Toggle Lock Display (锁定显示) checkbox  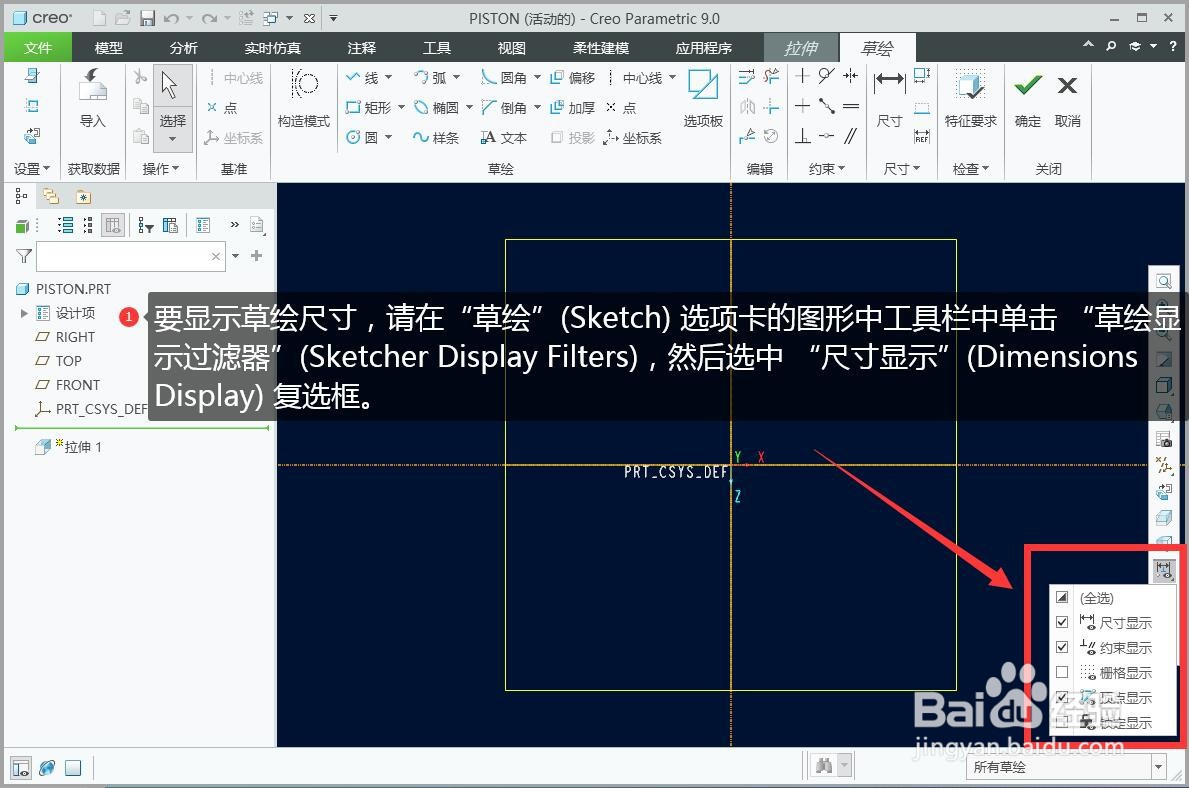point(1062,722)
